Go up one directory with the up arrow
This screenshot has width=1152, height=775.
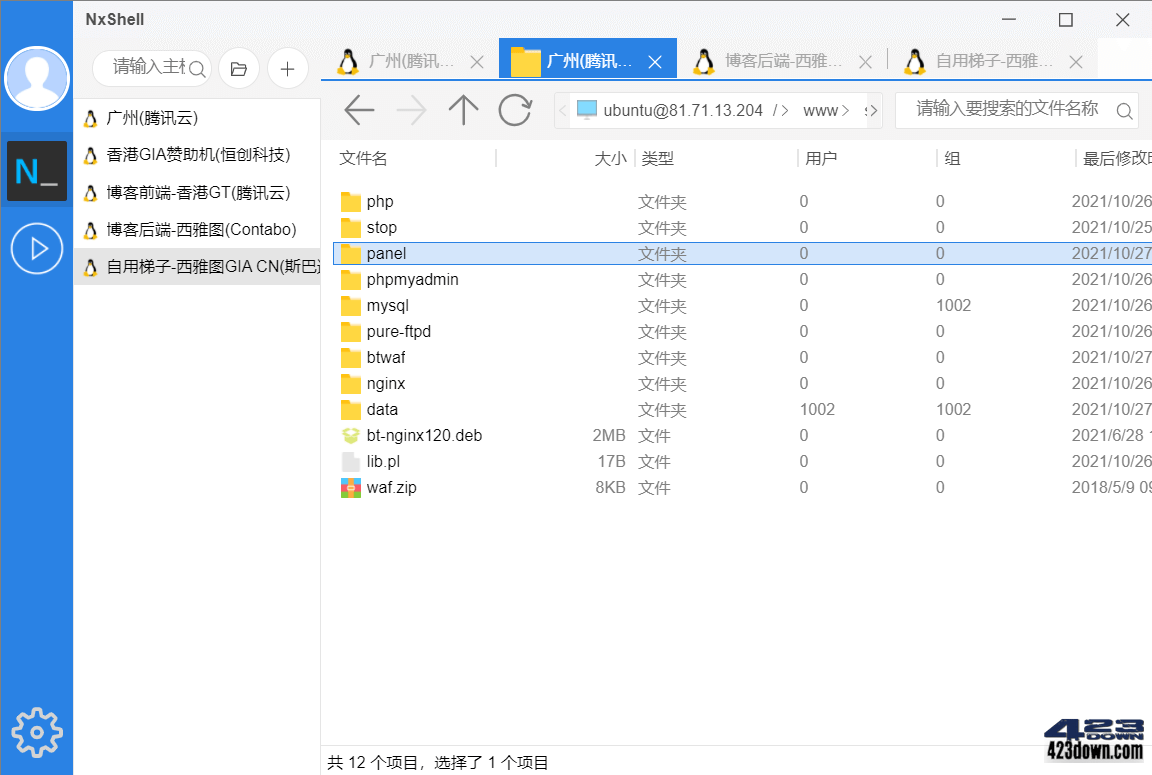(x=463, y=110)
